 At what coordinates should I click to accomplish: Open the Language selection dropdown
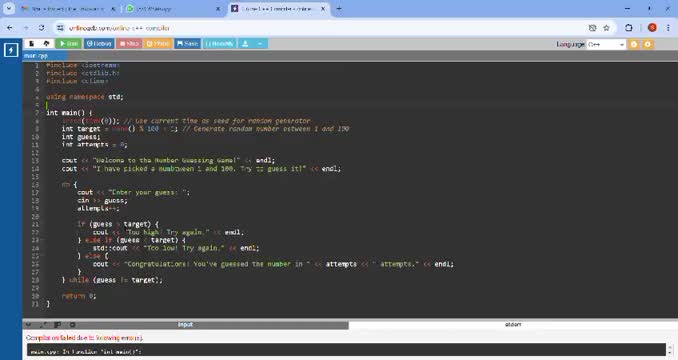[x=606, y=44]
